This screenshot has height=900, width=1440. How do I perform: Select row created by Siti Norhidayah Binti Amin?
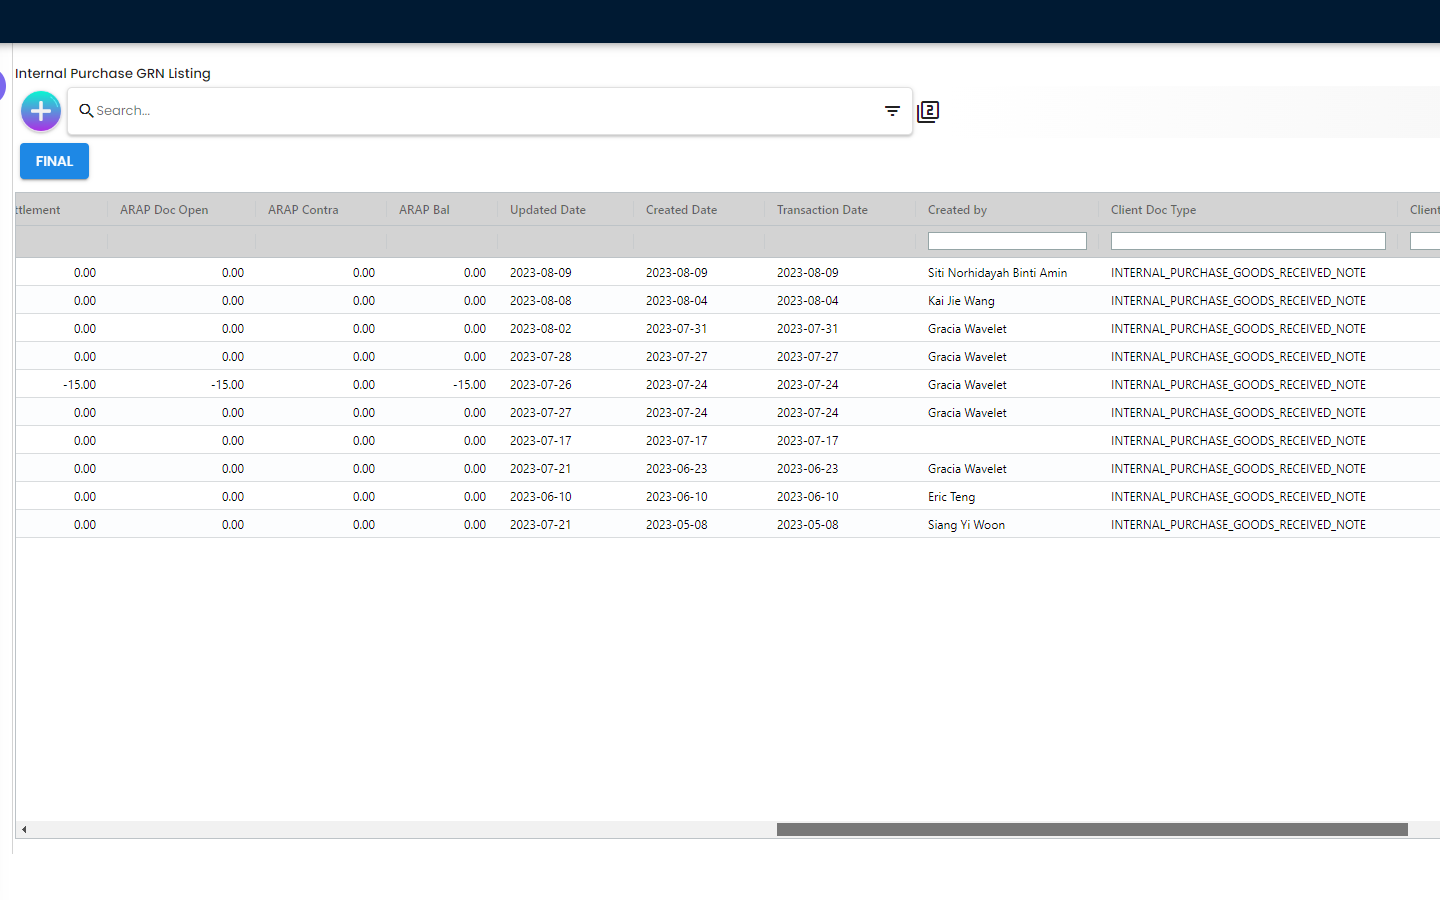[x=997, y=273]
